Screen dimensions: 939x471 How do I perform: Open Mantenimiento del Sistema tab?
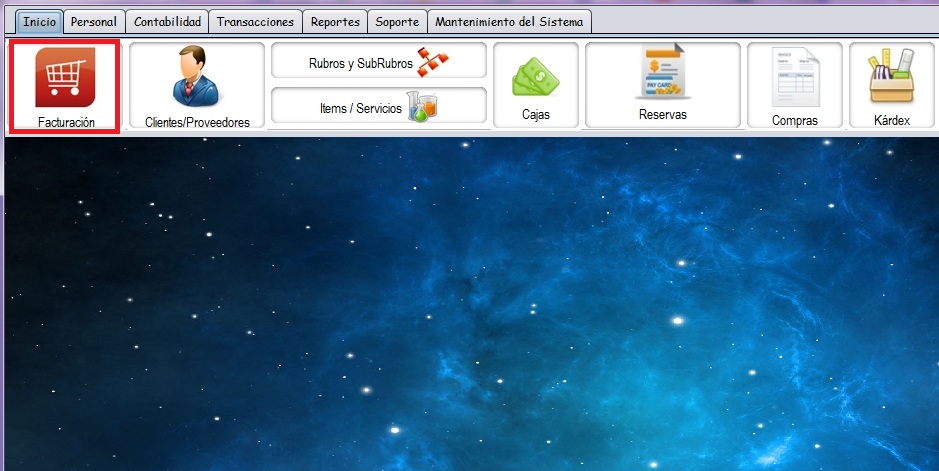tap(508, 21)
